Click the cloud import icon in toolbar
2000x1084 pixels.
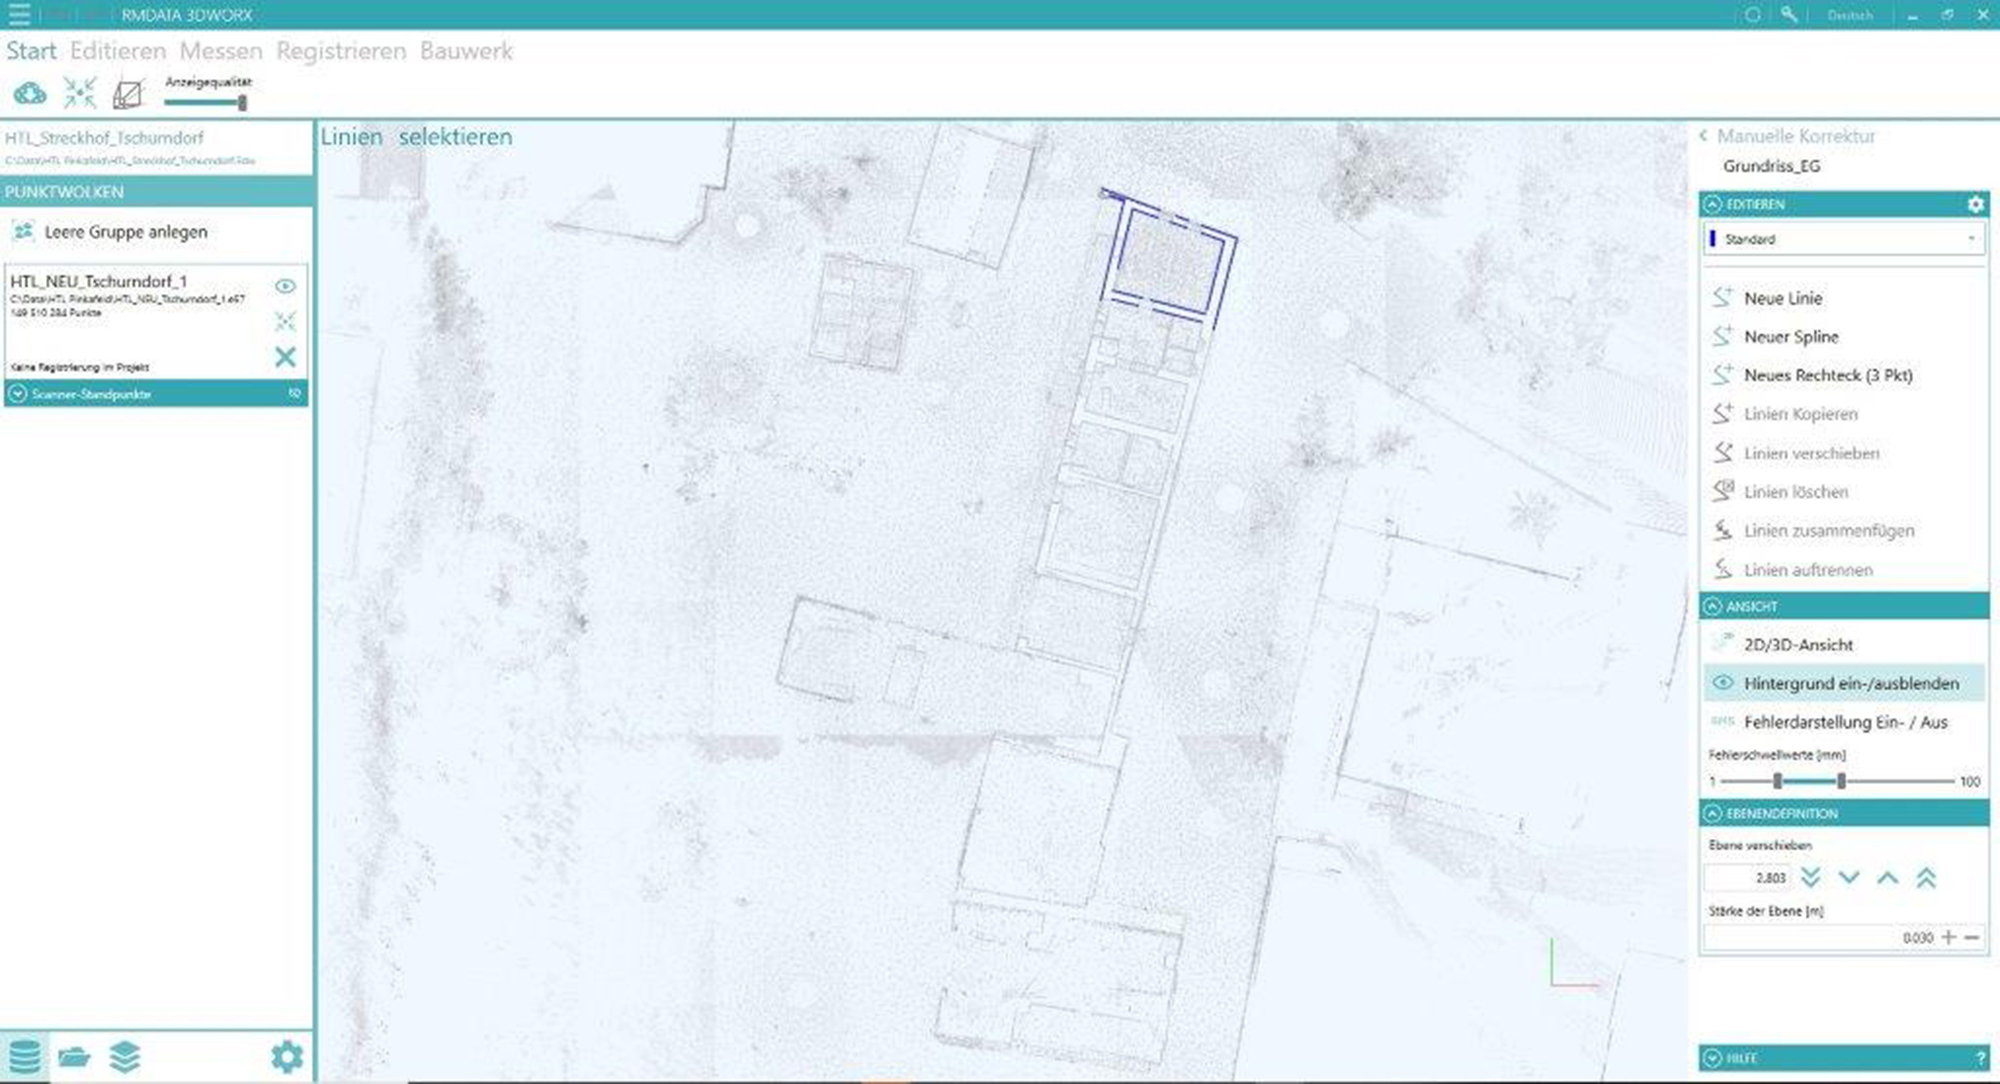pyautogui.click(x=30, y=94)
